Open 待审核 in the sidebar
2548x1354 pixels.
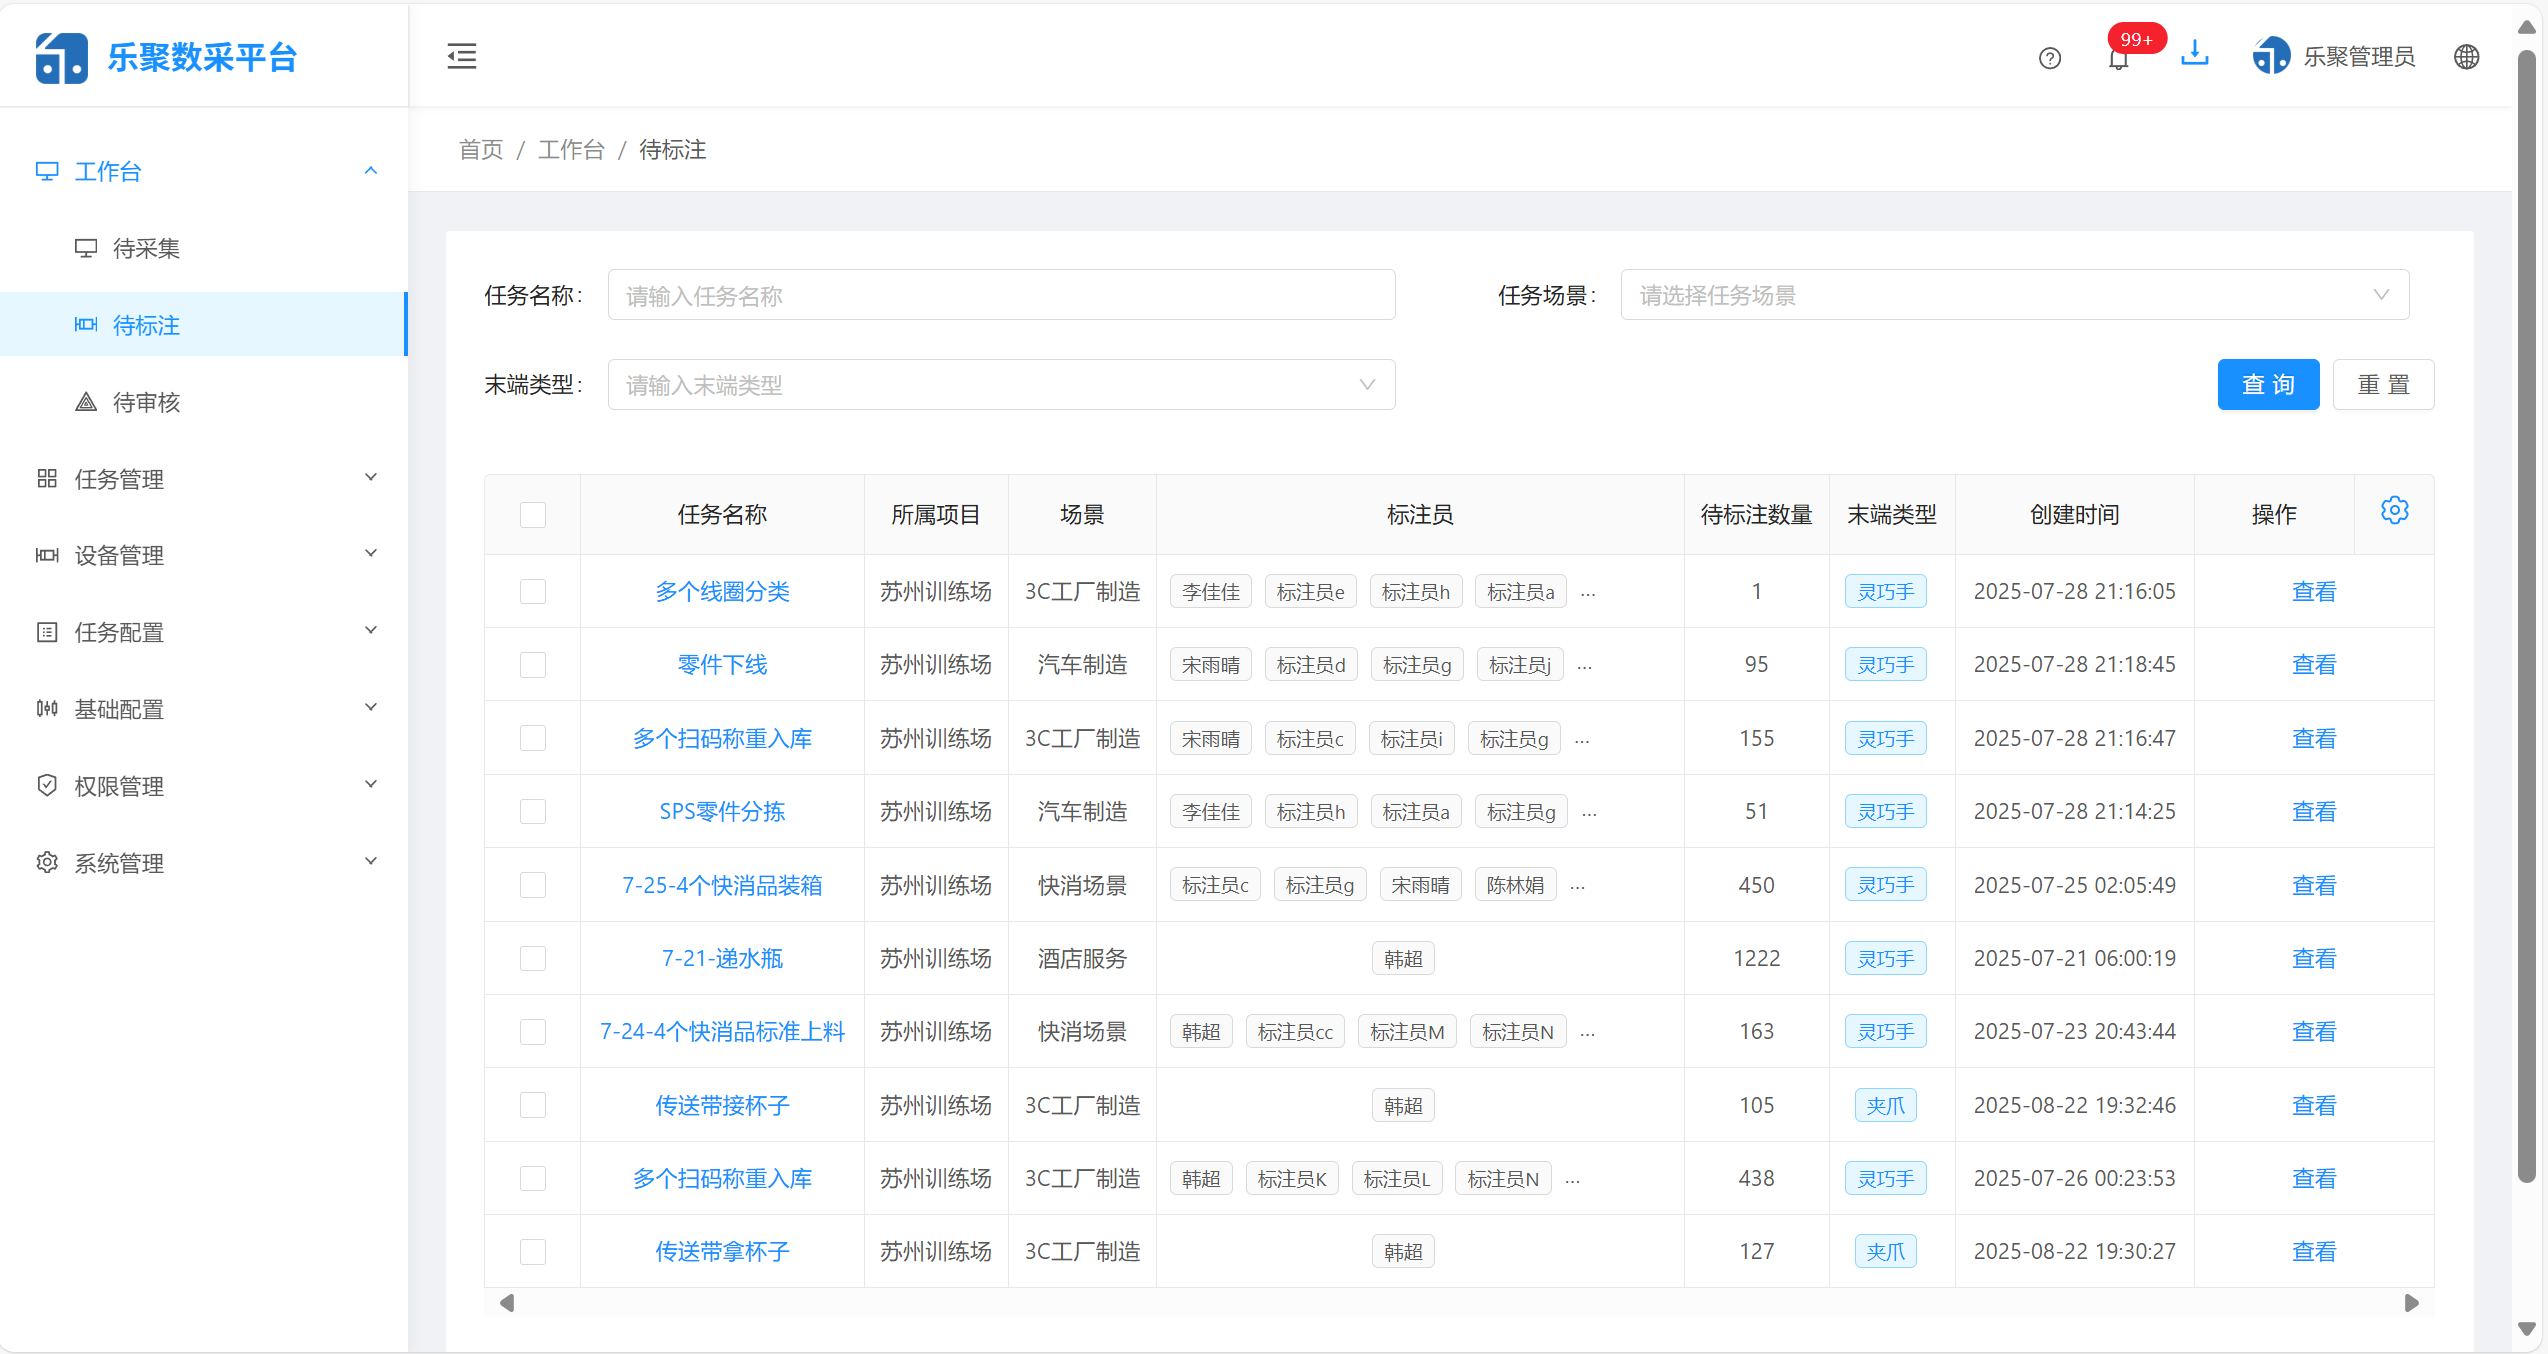coord(145,402)
